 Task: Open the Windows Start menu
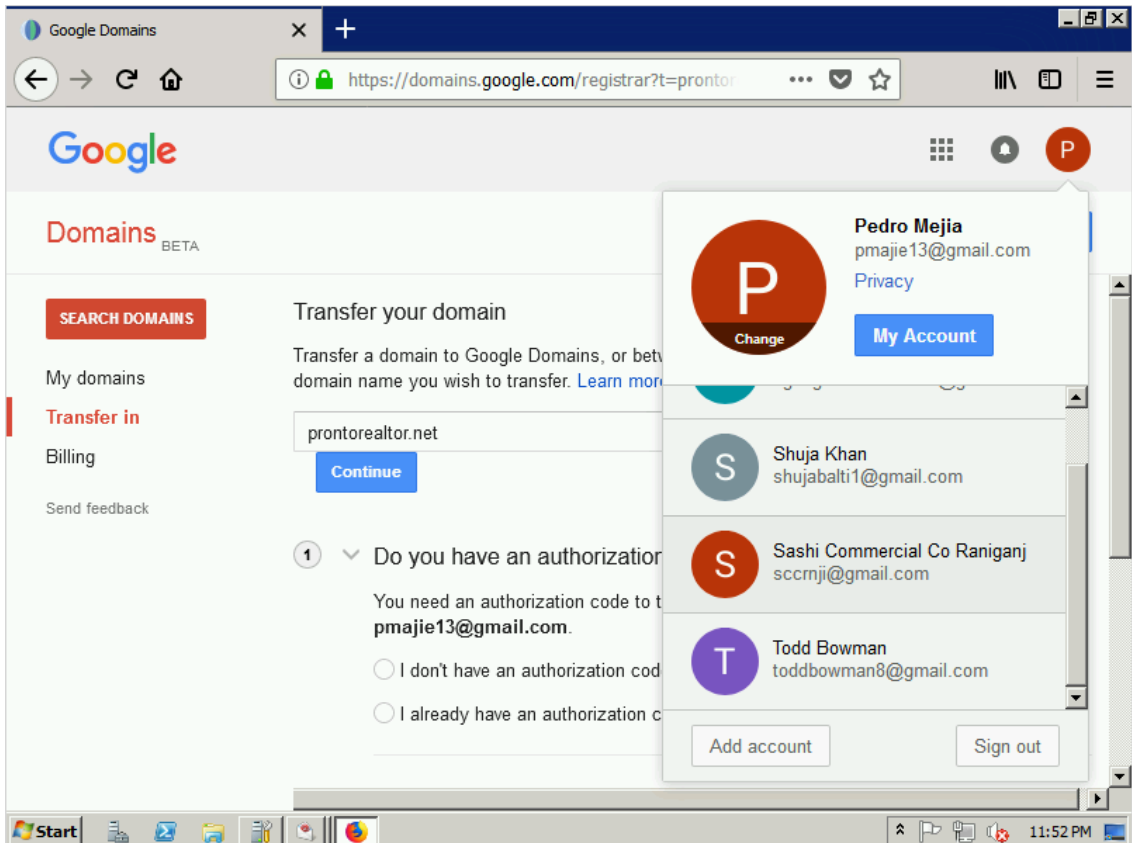tap(45, 831)
